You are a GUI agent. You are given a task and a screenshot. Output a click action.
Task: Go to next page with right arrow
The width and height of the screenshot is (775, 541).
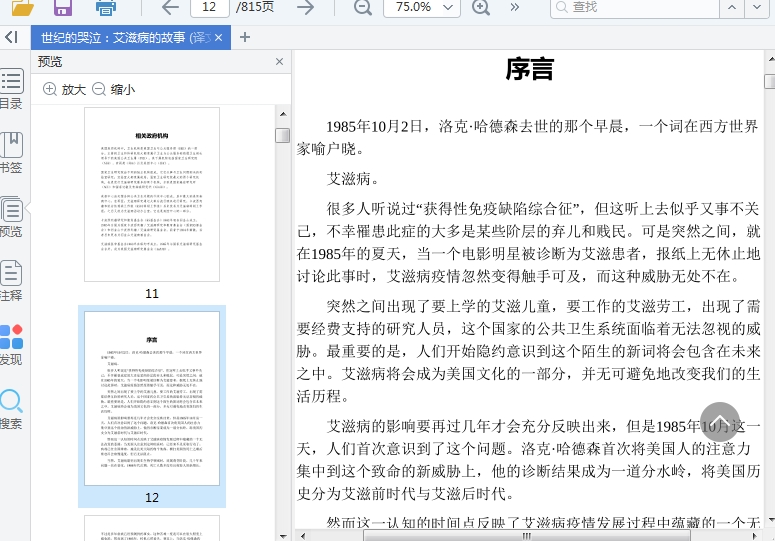coord(305,8)
